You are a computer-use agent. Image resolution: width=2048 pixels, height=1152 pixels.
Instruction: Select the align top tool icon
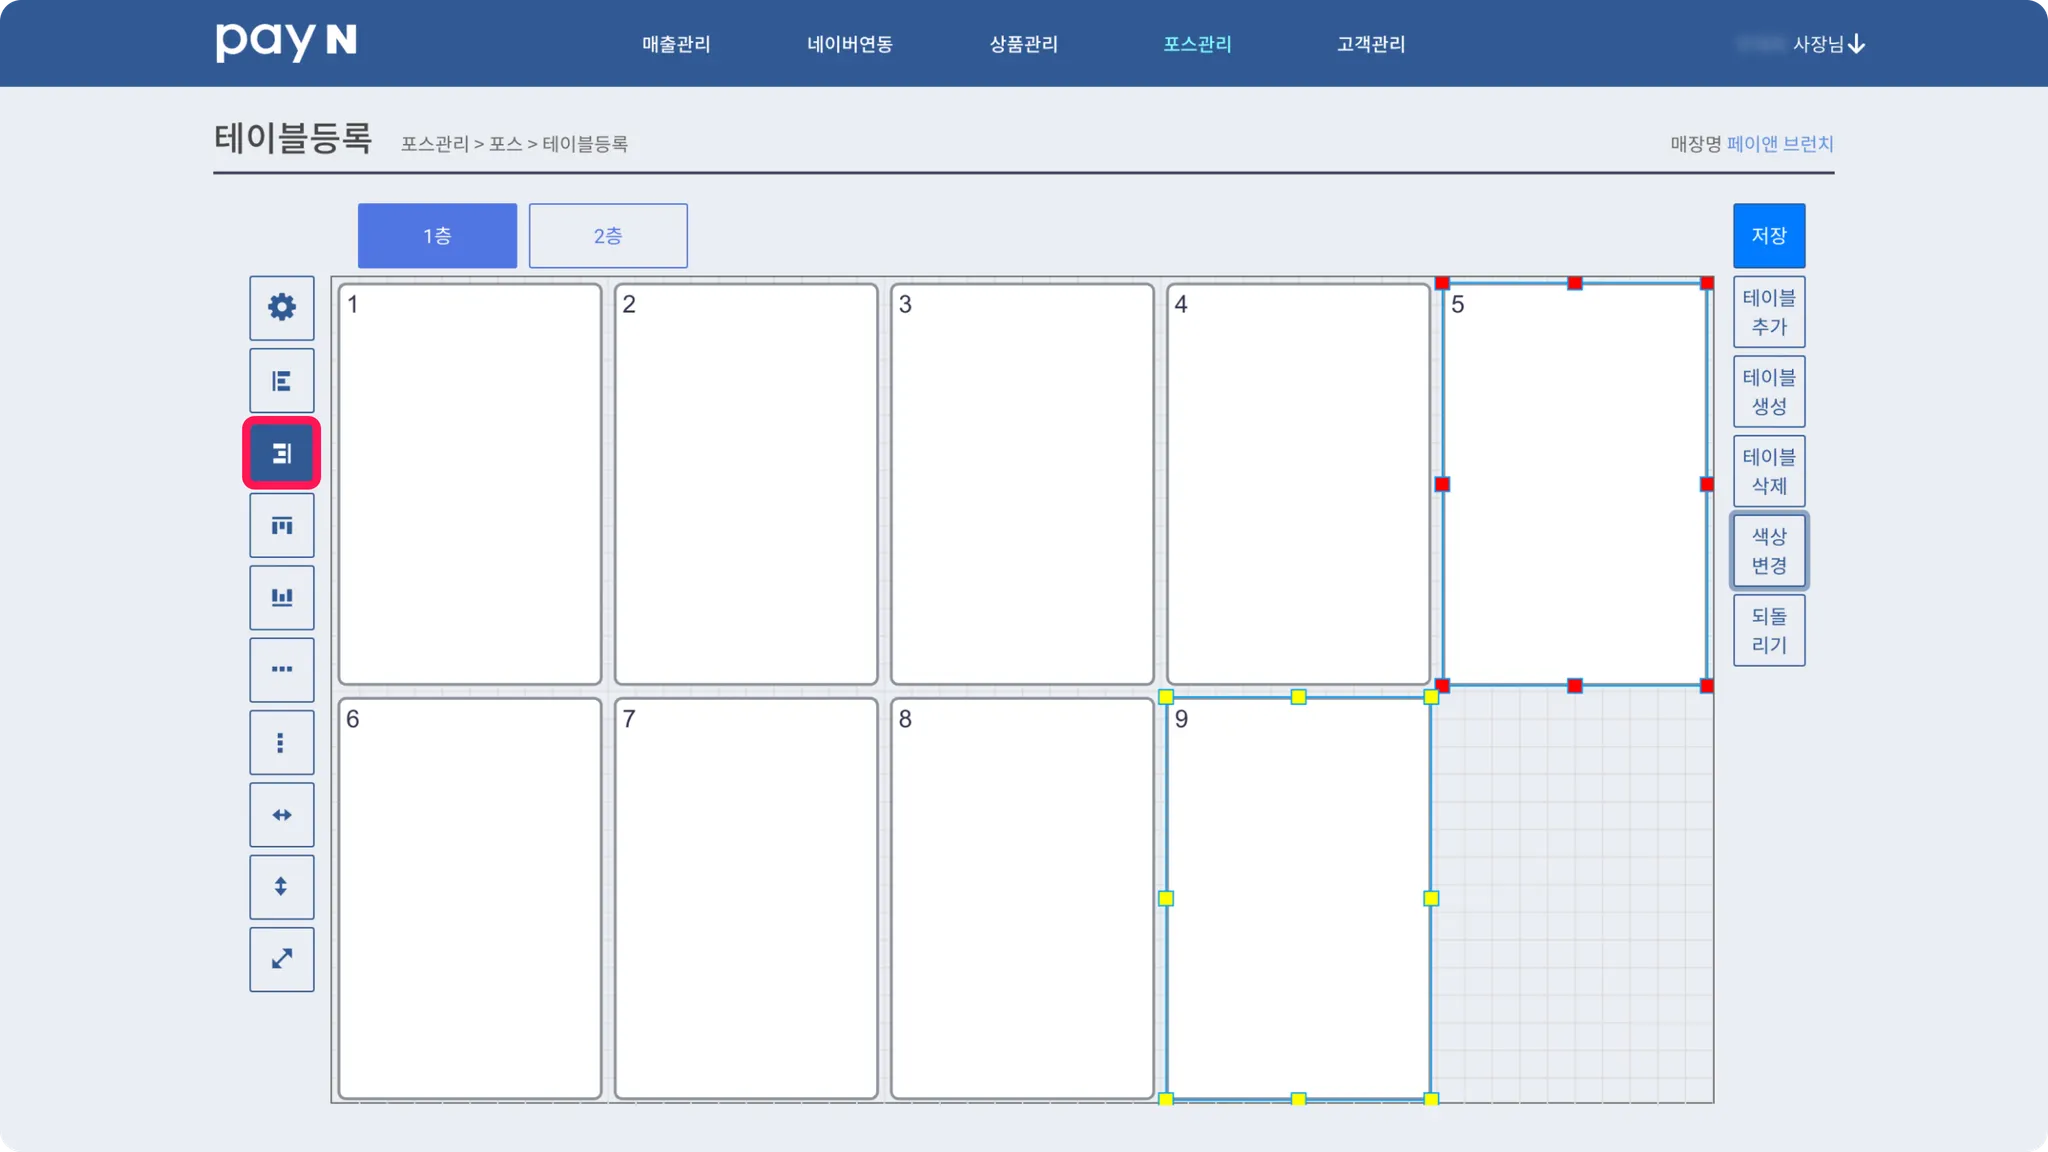281,525
